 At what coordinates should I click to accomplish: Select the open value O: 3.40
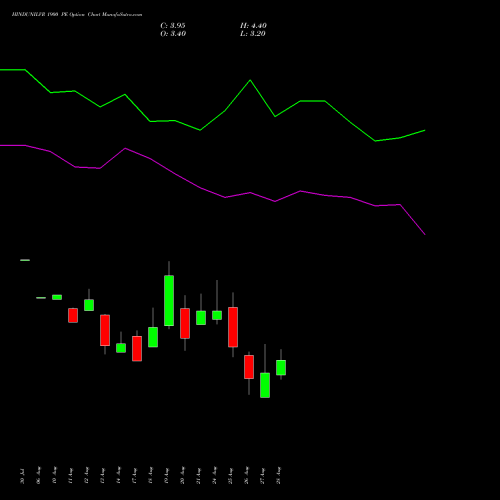173,34
